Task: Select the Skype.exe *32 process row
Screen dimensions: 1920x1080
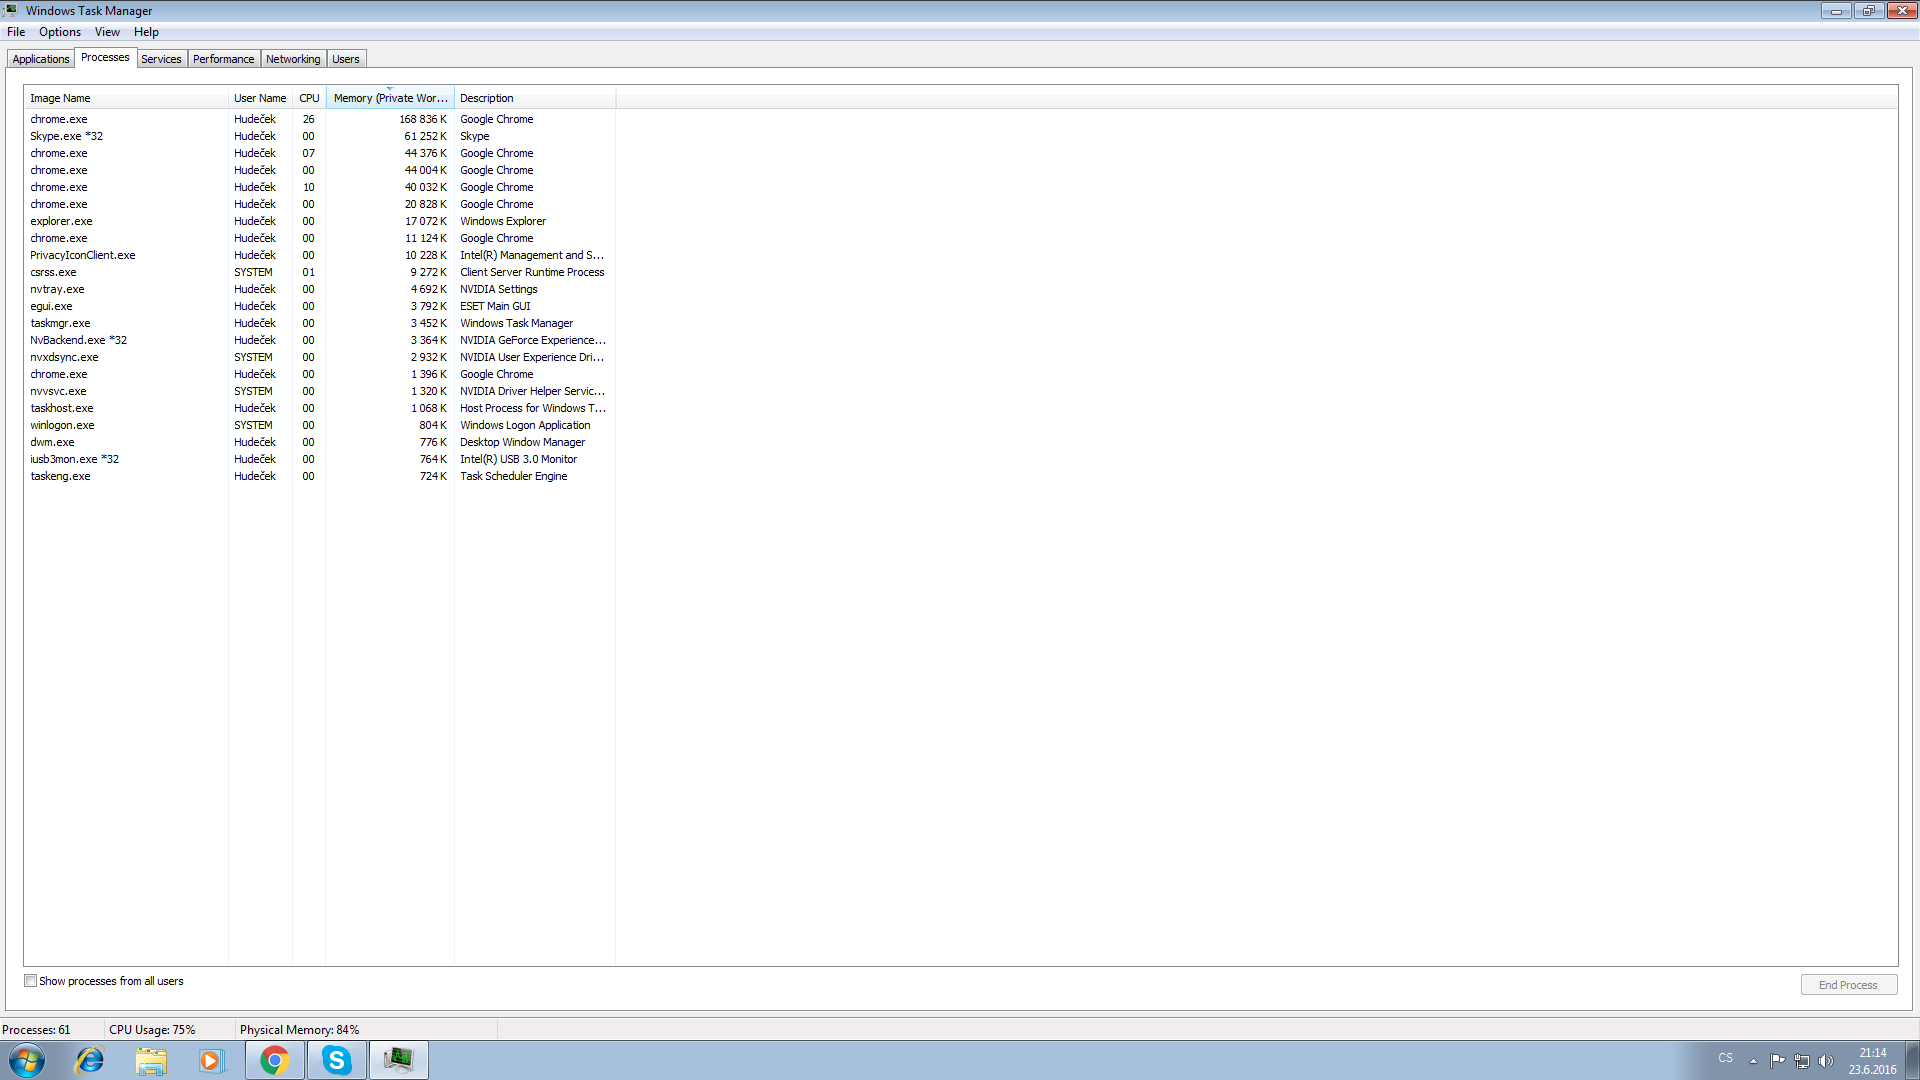Action: pyautogui.click(x=66, y=136)
